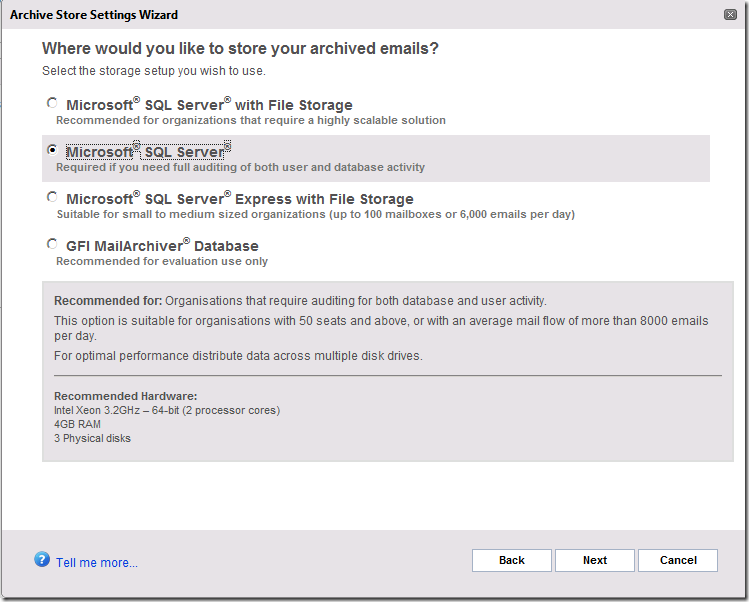Screen dimensions: 749x602
Task: Click the blue help question mark icon
Action: (42, 559)
